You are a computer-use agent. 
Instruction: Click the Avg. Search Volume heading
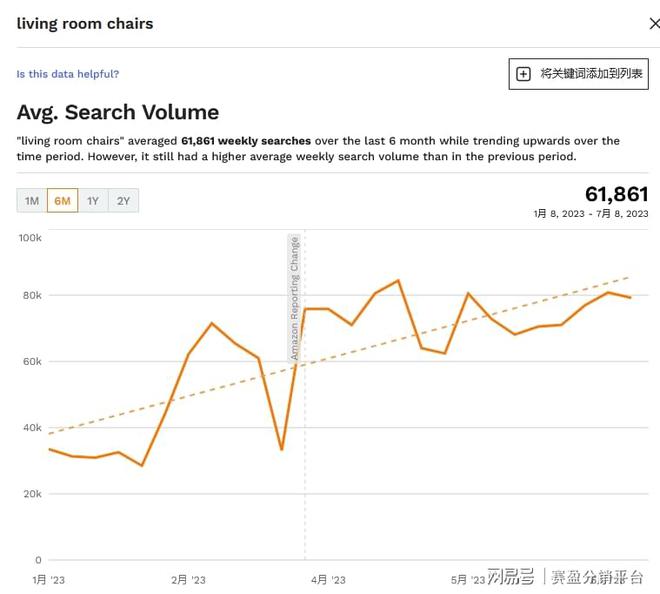point(118,112)
